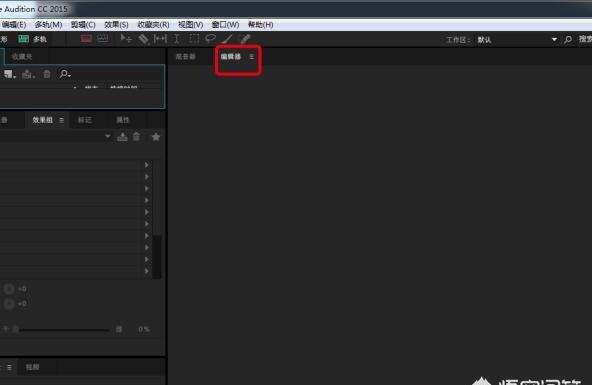
Task: Switch to the 编辑器 tab
Action: [231, 57]
